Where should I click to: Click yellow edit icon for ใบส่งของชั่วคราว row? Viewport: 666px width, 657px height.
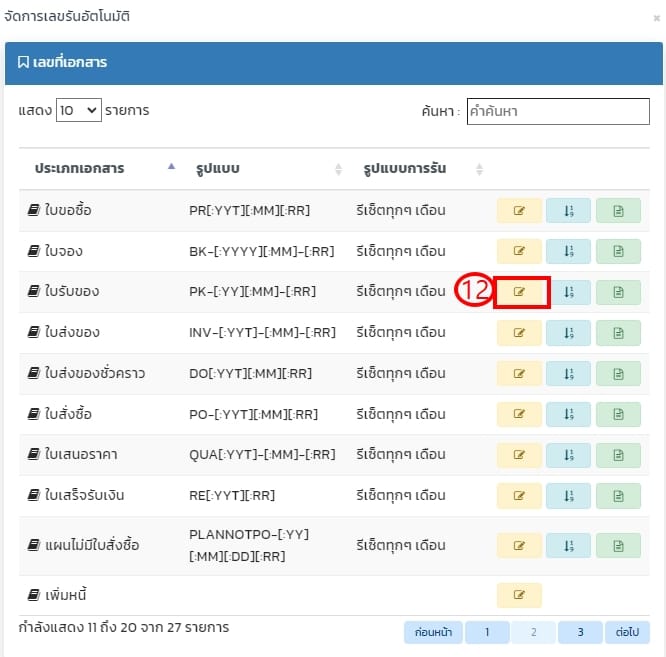point(519,373)
